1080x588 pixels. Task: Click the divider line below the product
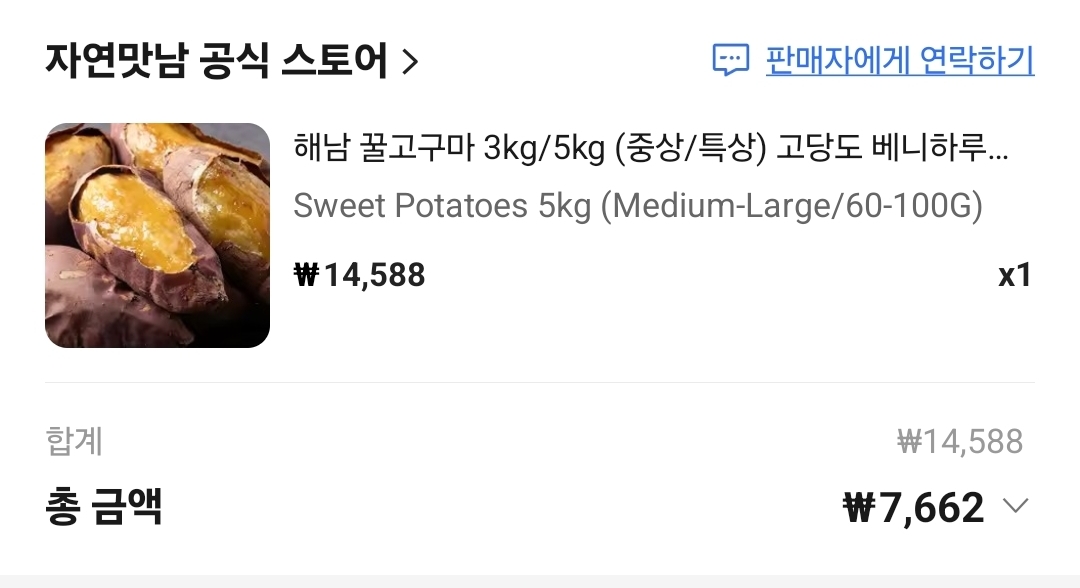click(x=540, y=382)
